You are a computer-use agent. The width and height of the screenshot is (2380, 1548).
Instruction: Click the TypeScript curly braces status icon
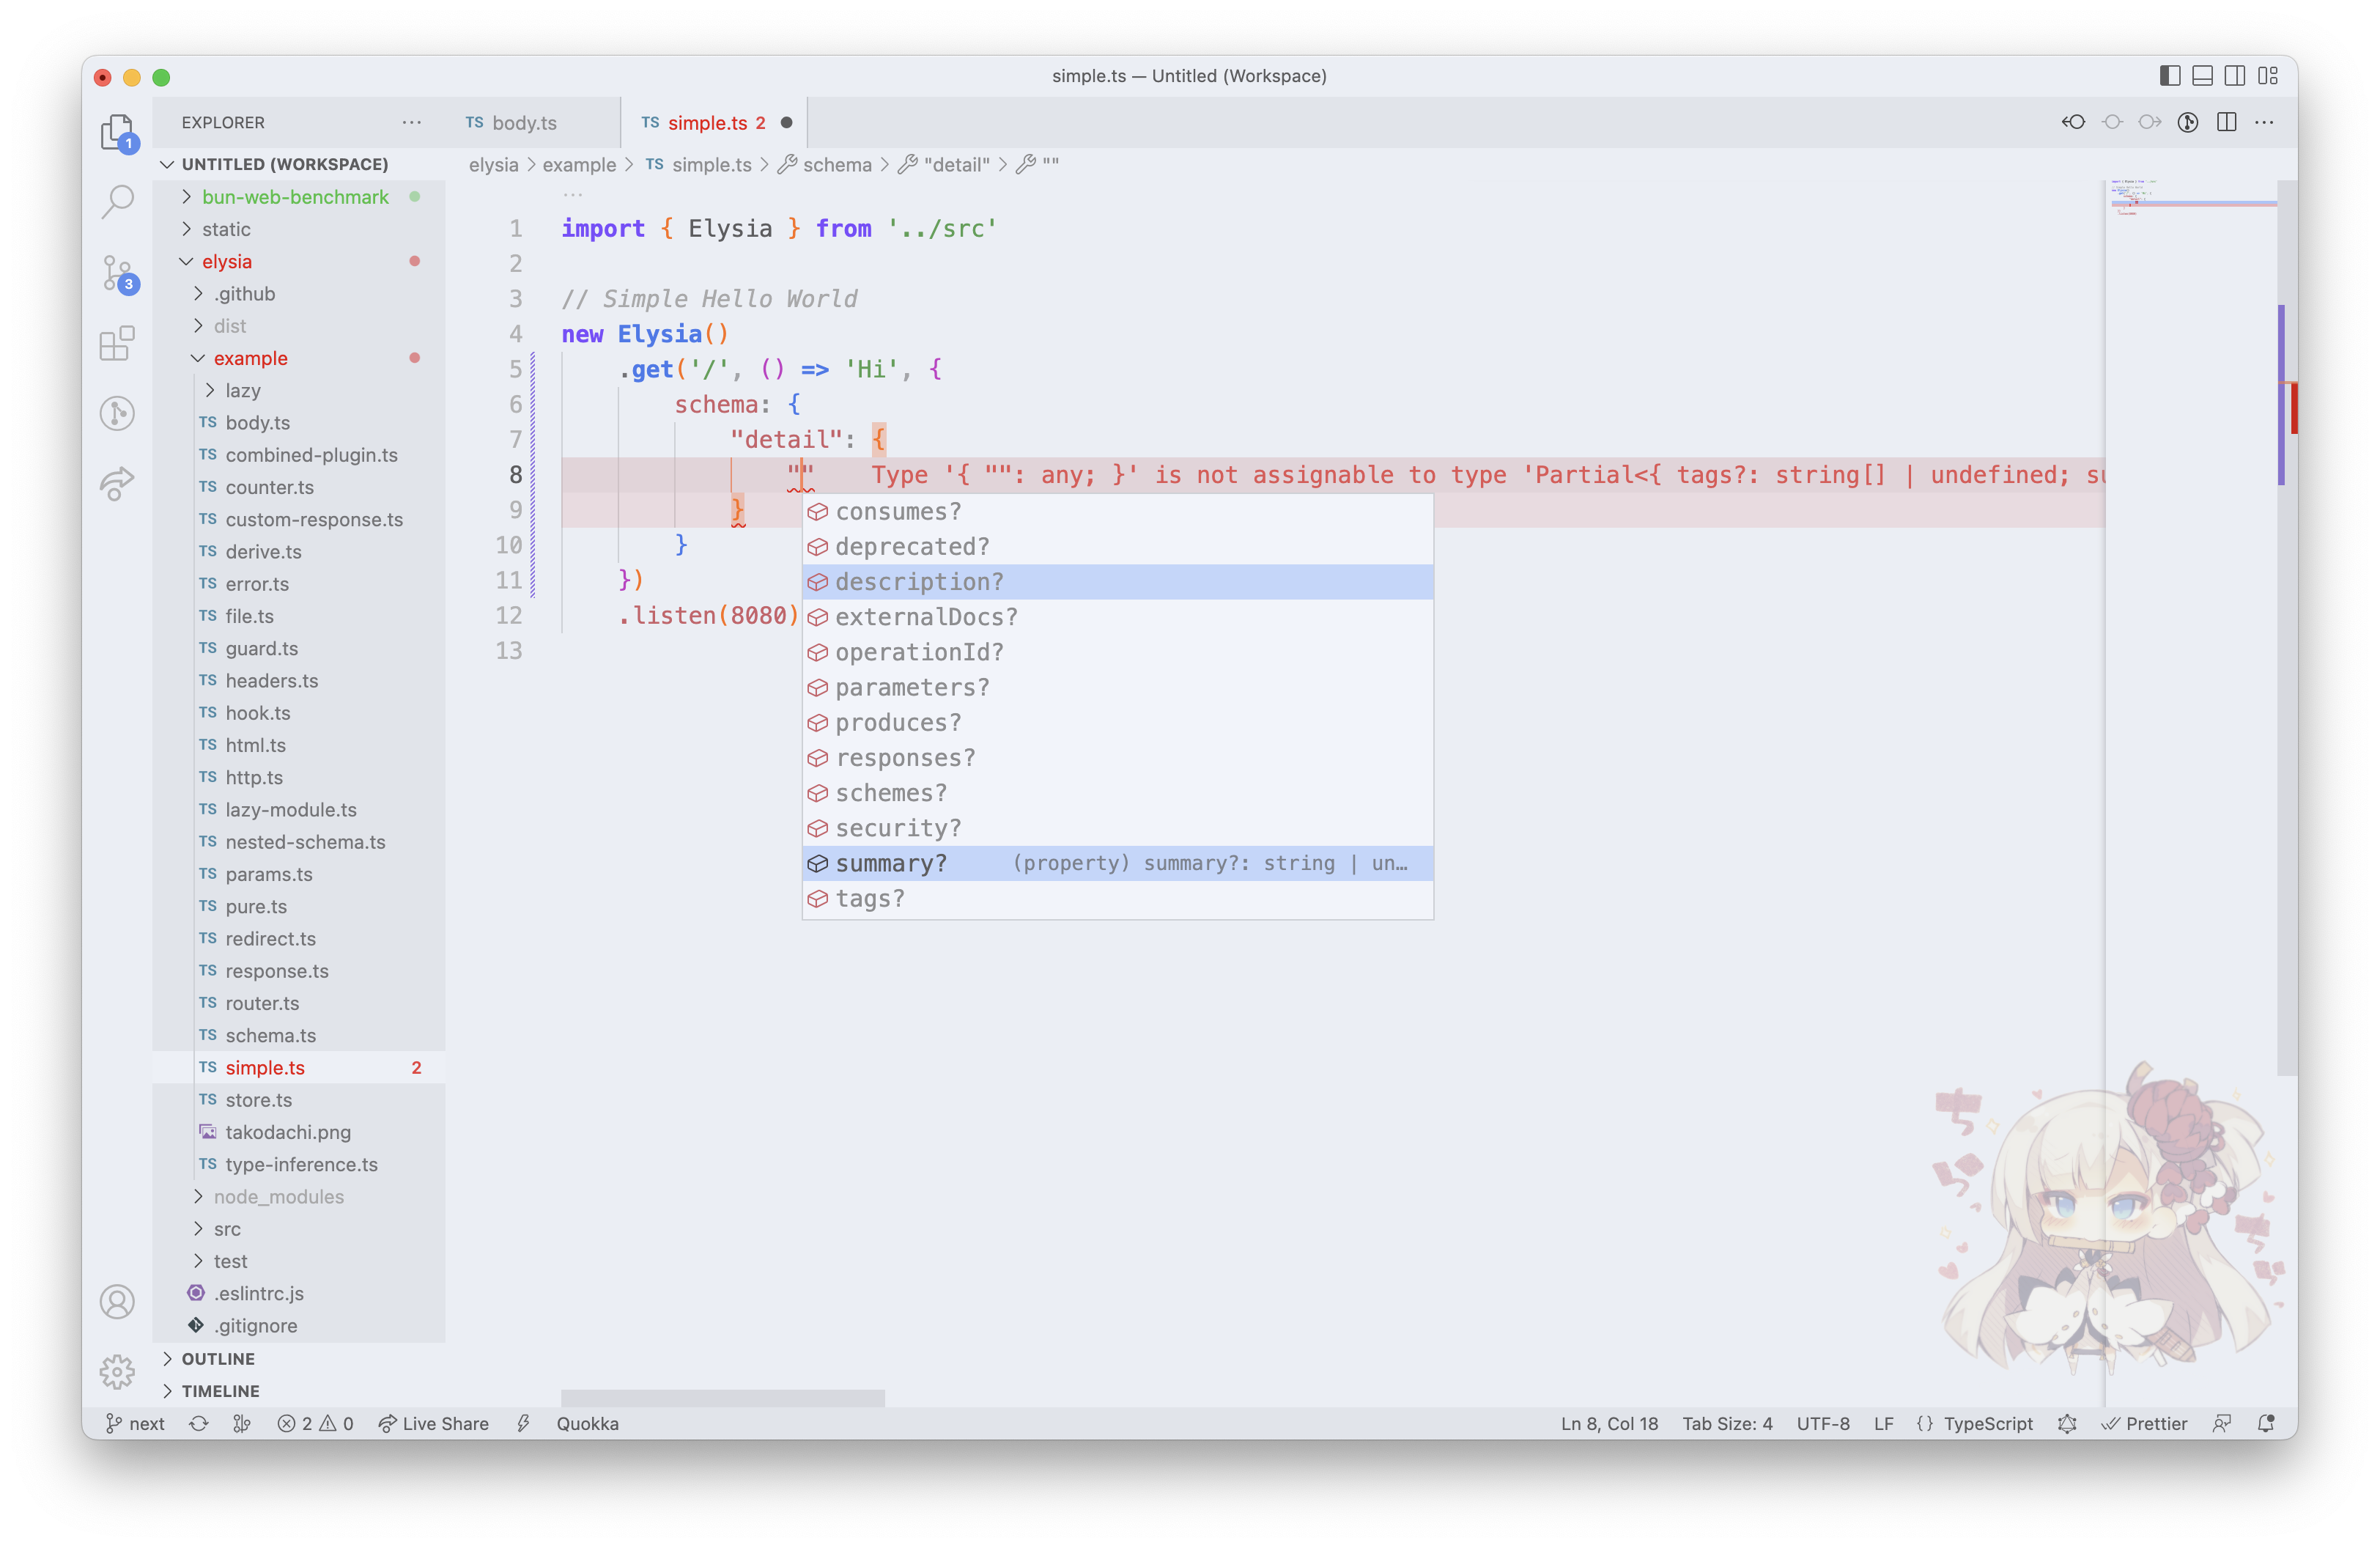(1924, 1423)
